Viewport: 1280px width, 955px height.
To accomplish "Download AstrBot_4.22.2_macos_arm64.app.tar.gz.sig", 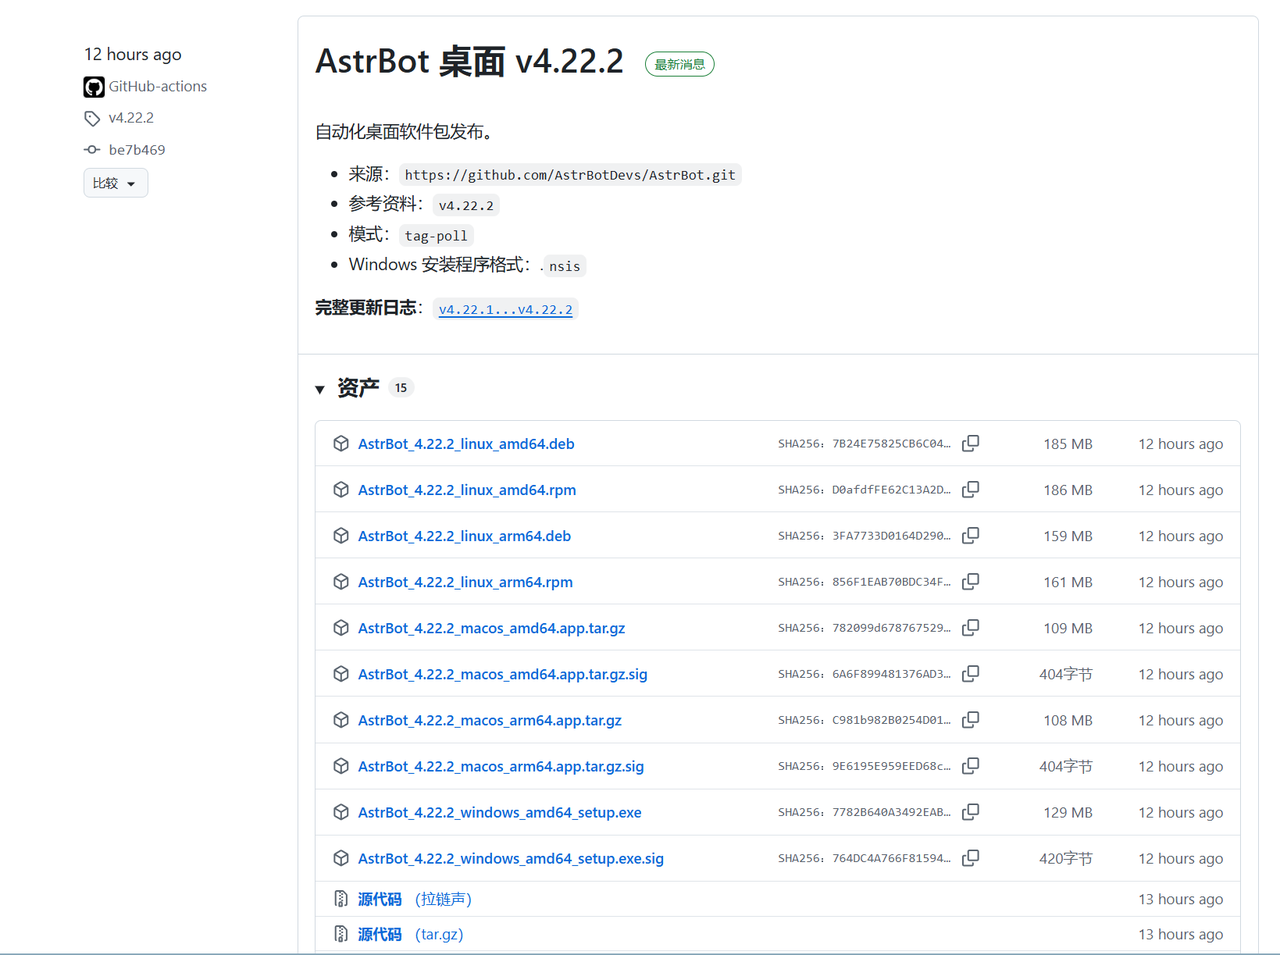I will 501,766.
